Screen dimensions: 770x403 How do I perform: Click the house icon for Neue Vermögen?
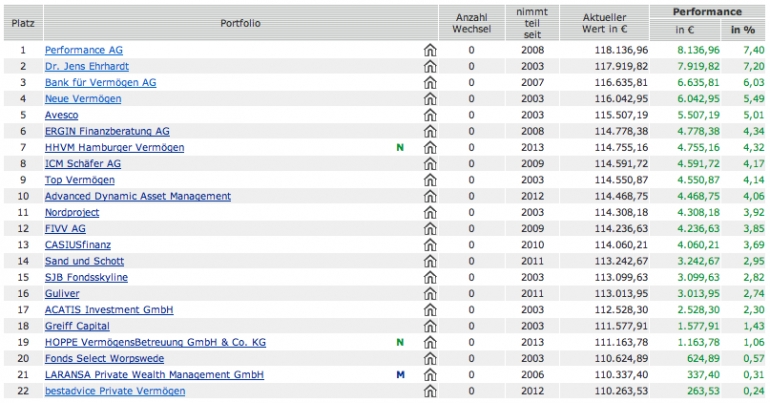click(430, 99)
